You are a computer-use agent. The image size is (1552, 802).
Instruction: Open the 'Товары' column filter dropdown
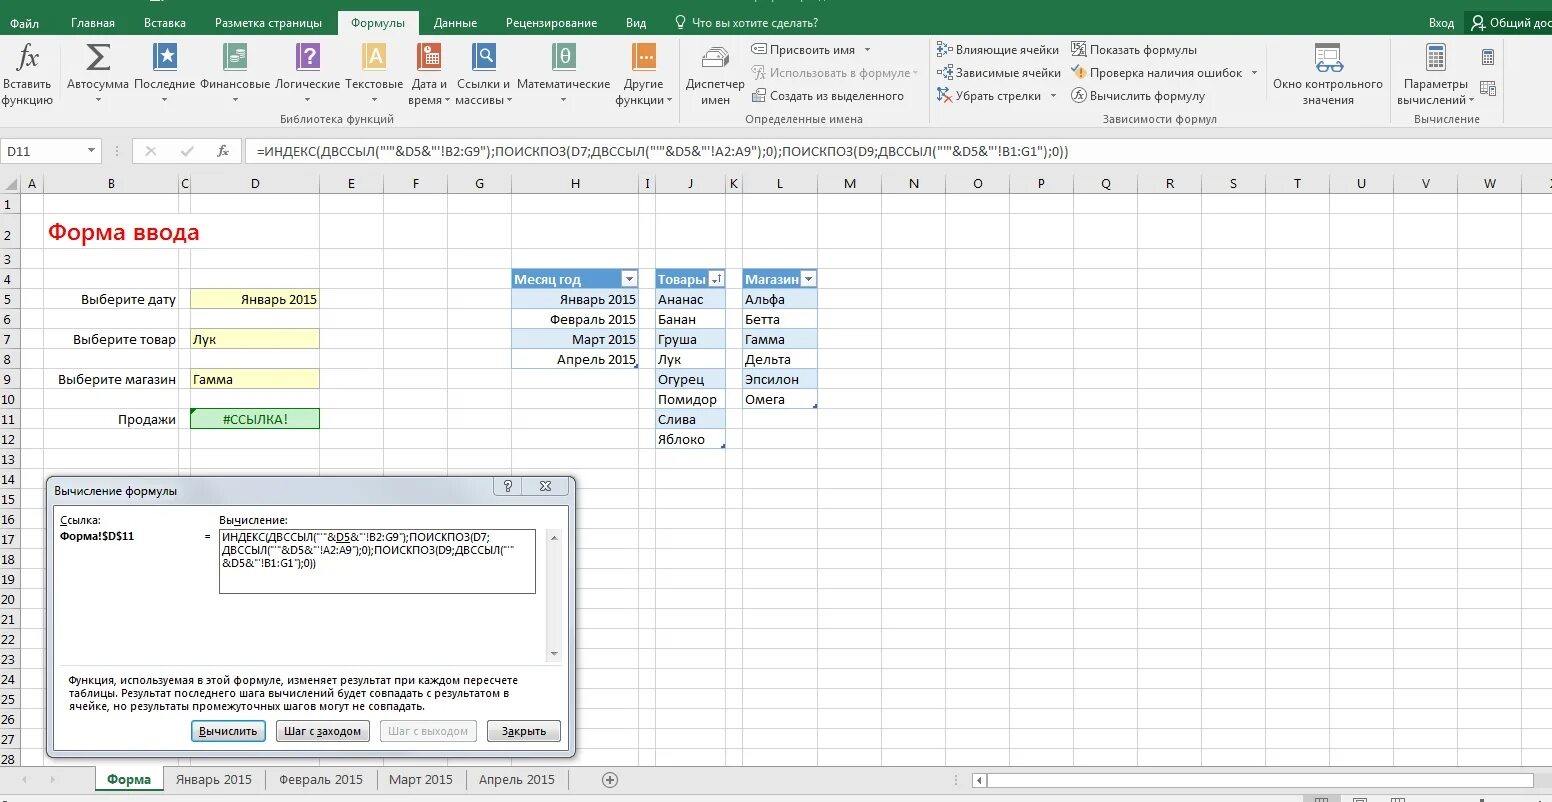point(716,280)
